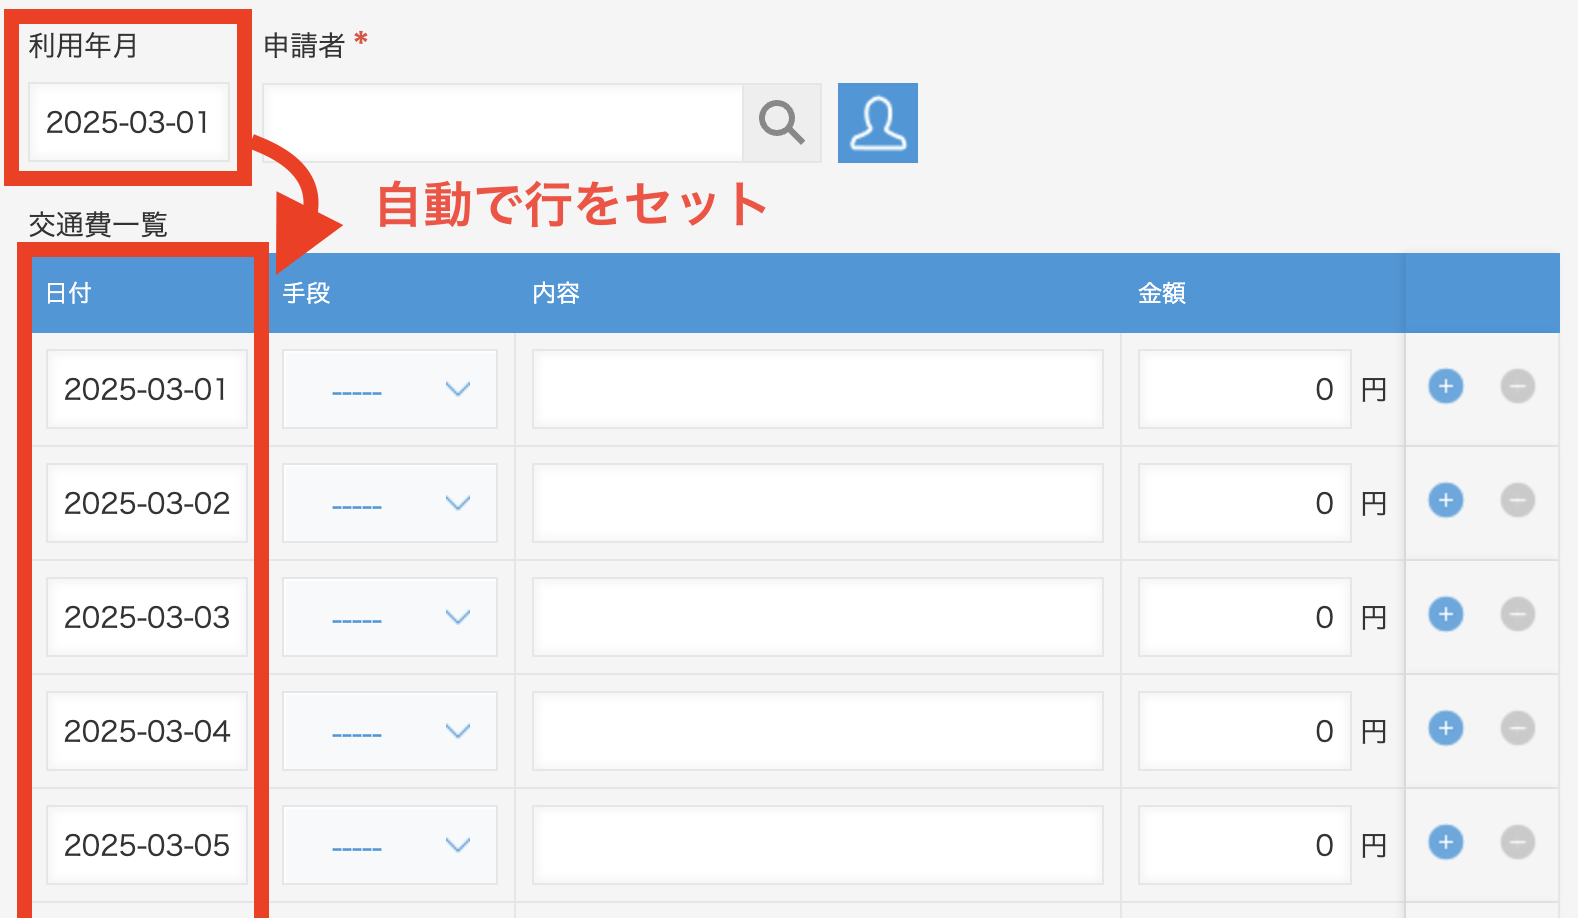Screen dimensions: 1578x918
Task: Open 手段 dropdown in 2025-03-01 row
Action: [390, 389]
